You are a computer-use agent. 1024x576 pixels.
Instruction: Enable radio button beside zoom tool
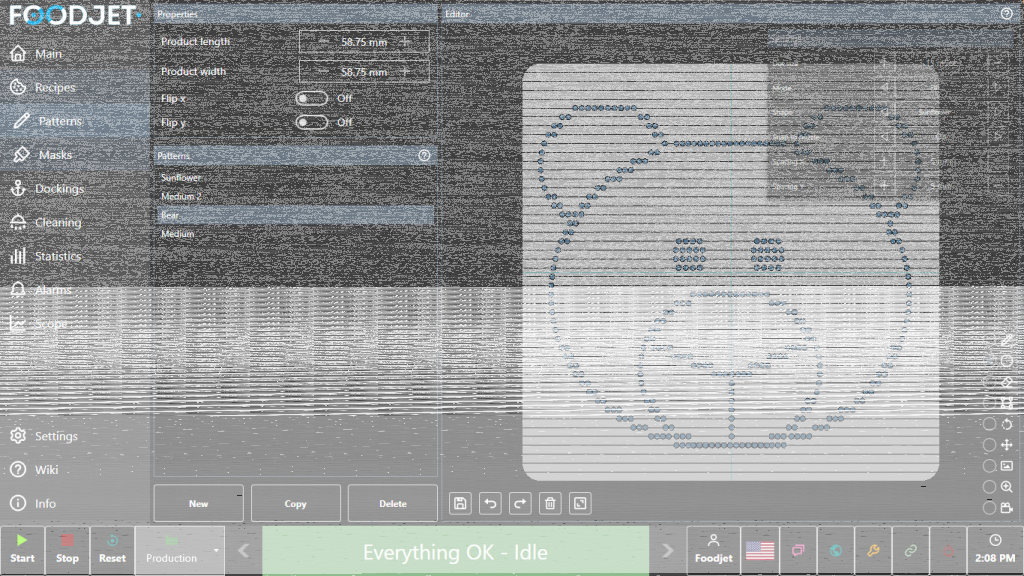pyautogui.click(x=989, y=487)
